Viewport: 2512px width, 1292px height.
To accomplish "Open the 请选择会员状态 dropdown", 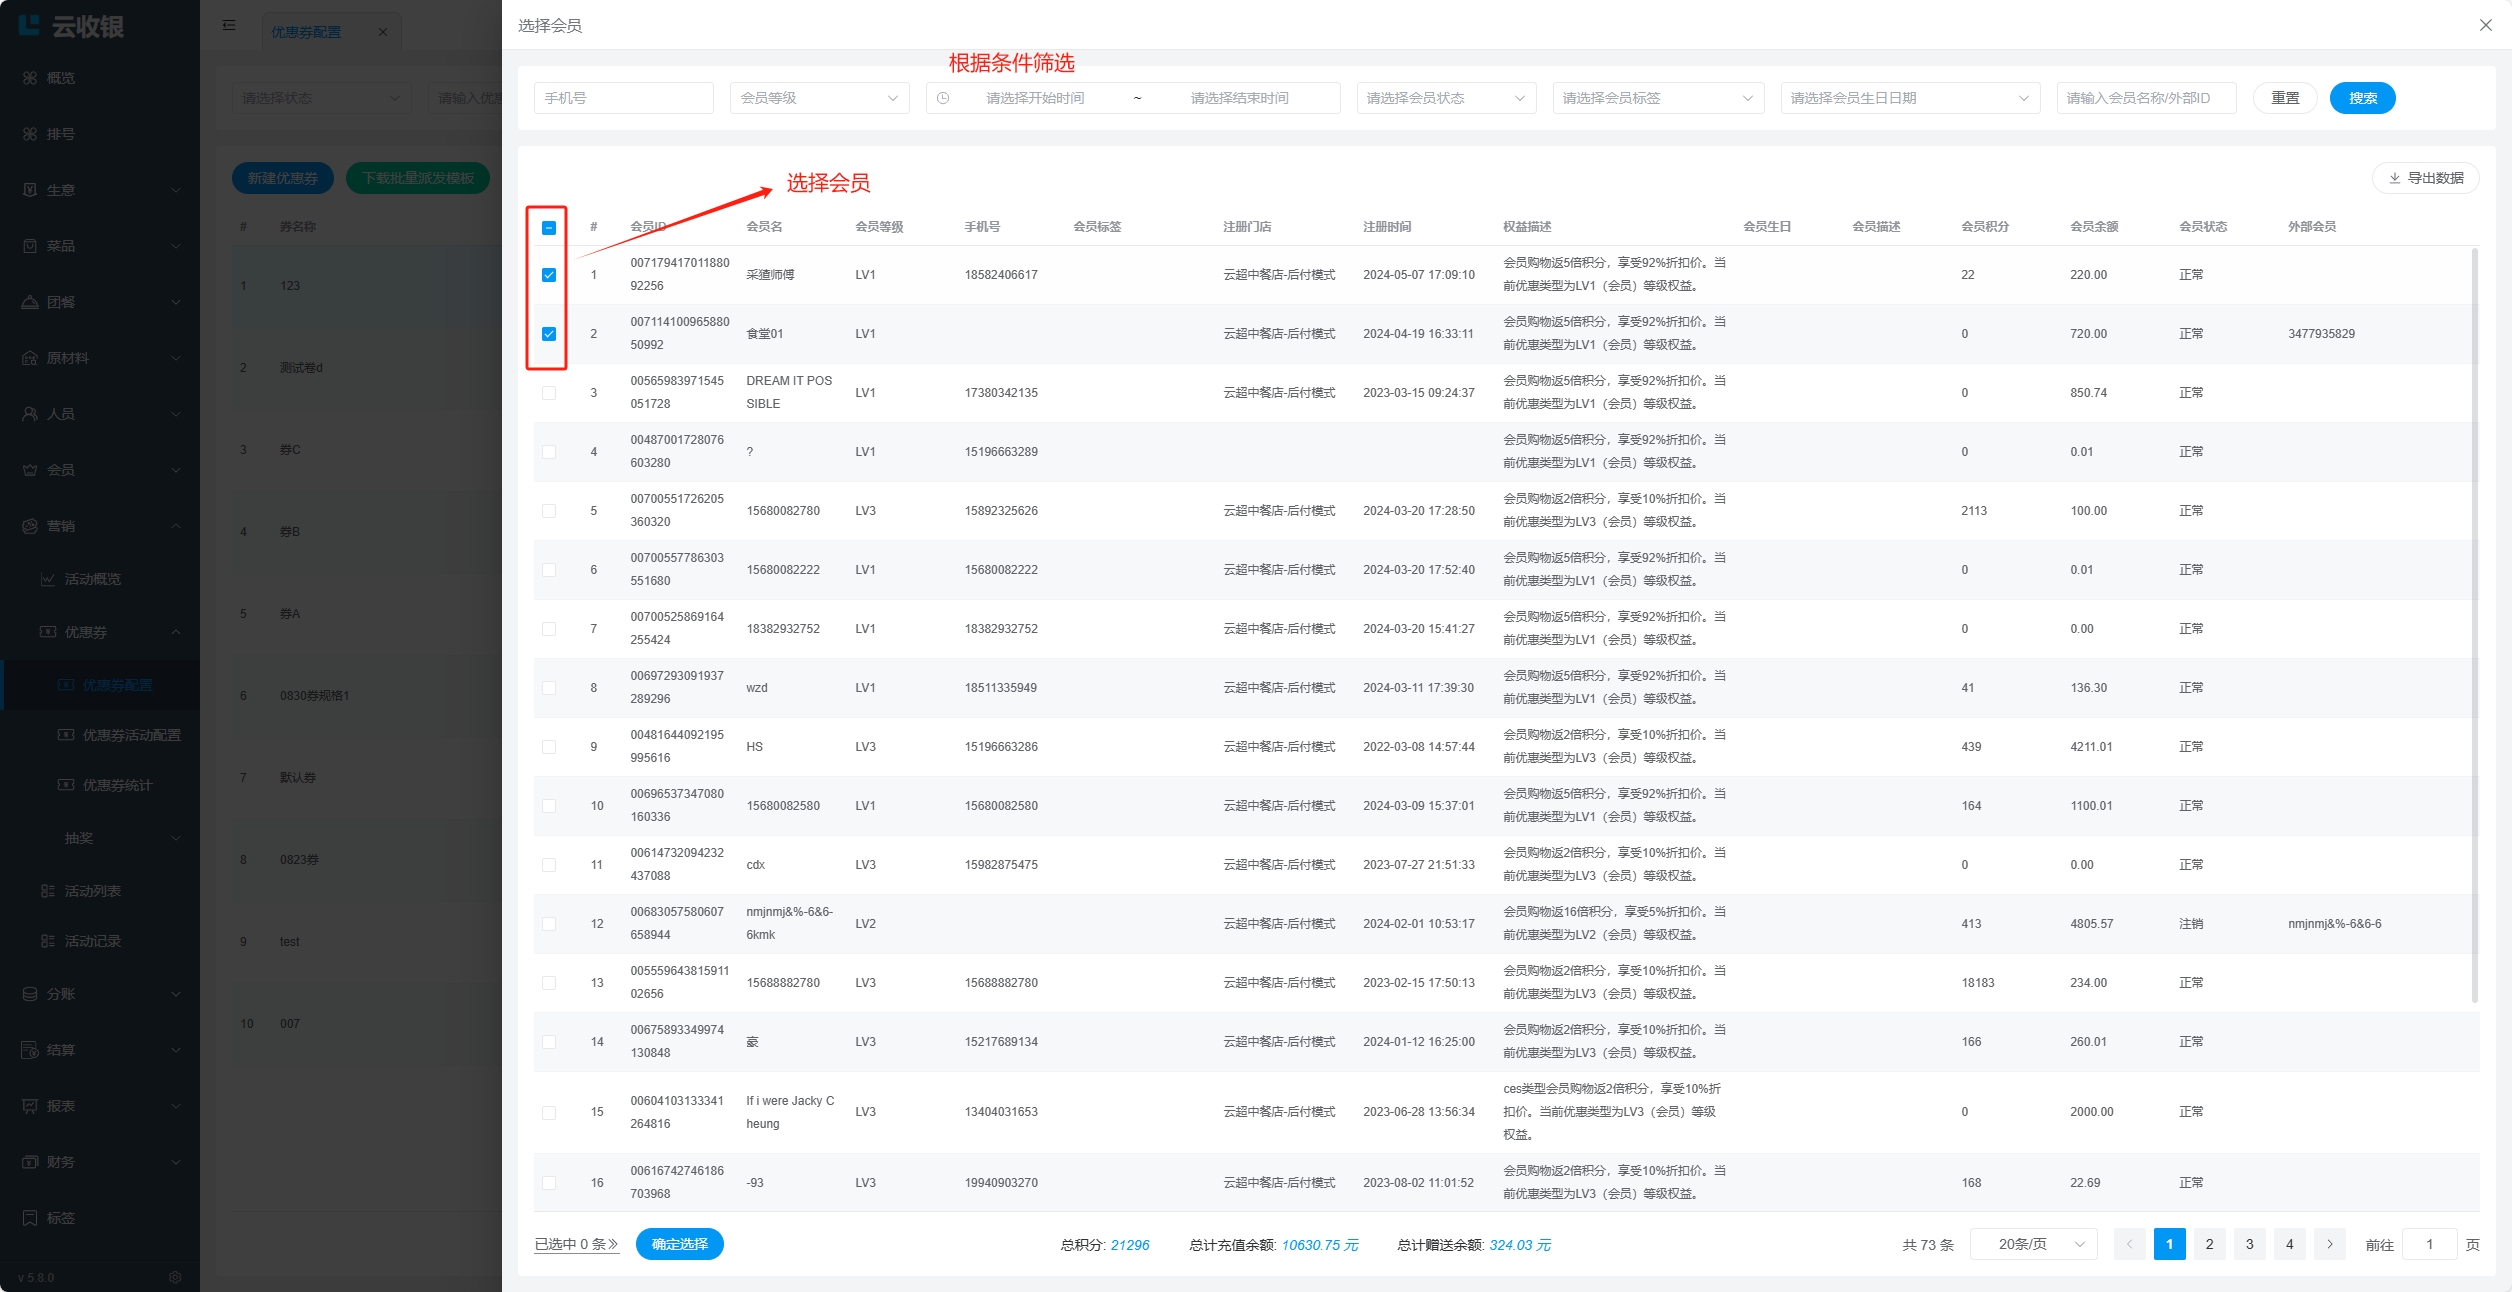I will [1445, 98].
